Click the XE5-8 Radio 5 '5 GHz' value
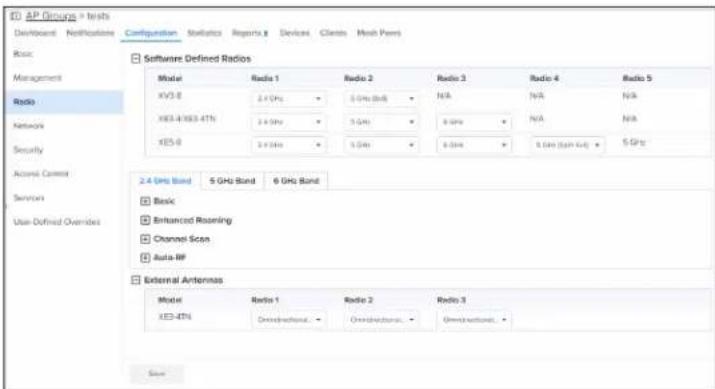 634,142
